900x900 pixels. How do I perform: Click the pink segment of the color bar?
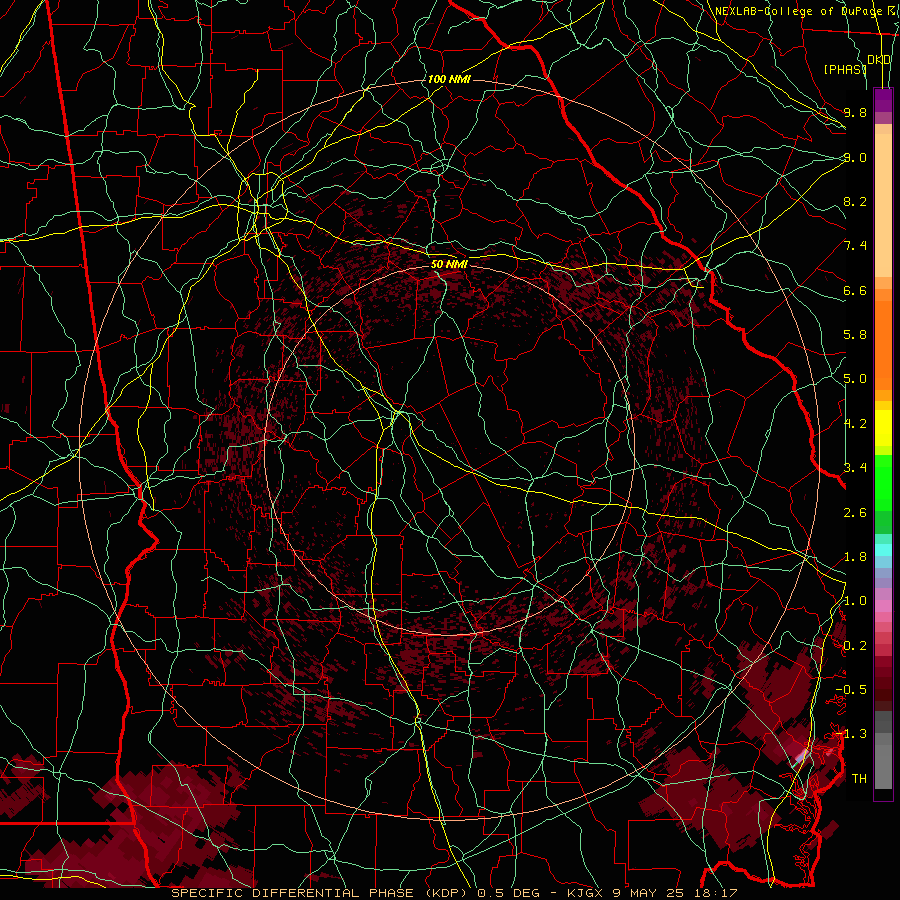(883, 606)
